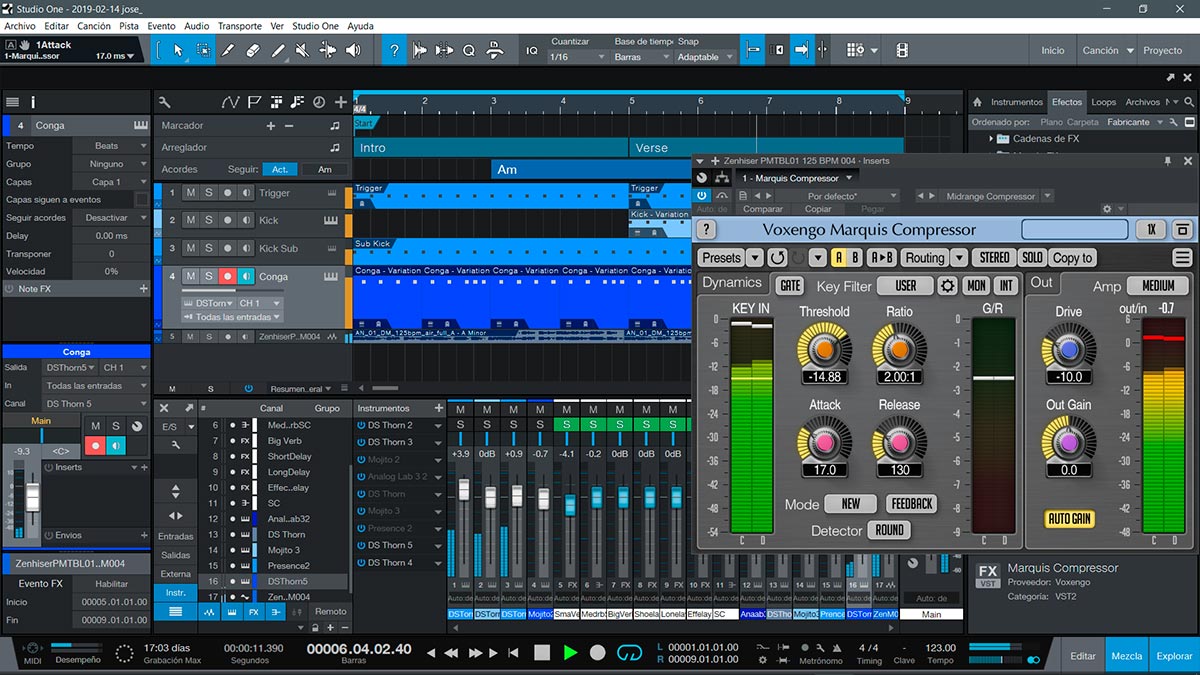Image resolution: width=1200 pixels, height=675 pixels.
Task: Expand Cadenas de FX folder
Action: [x=992, y=139]
